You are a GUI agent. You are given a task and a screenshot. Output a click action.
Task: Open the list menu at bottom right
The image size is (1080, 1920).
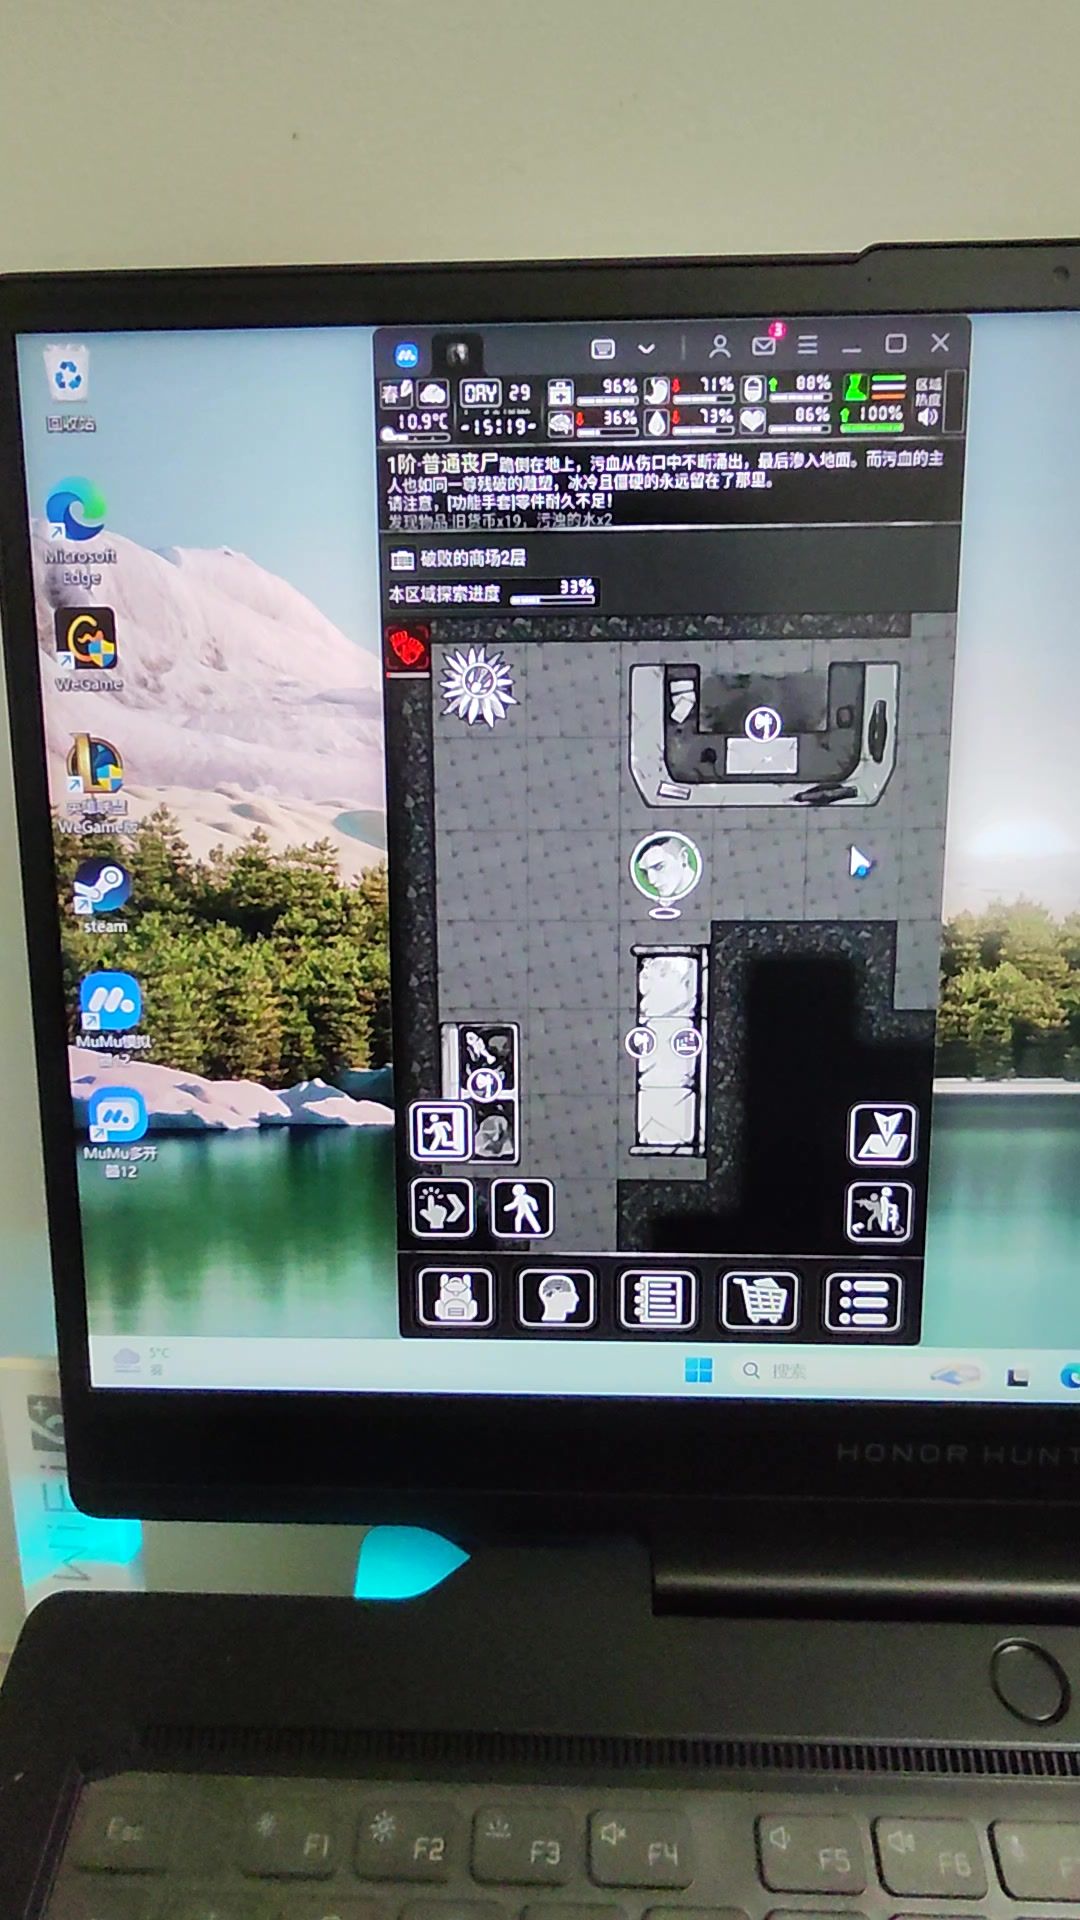862,1302
